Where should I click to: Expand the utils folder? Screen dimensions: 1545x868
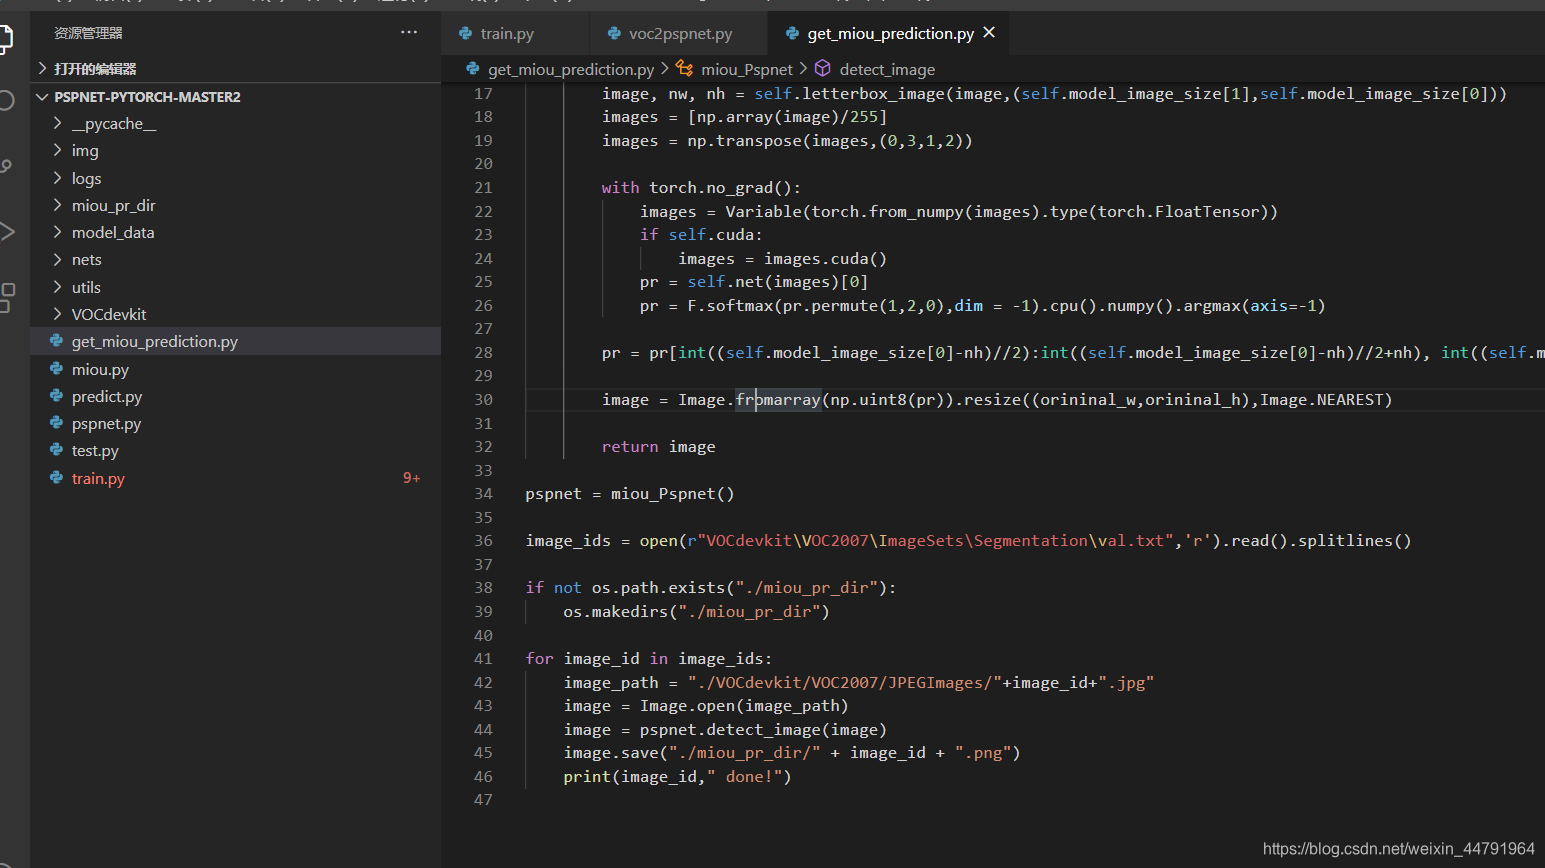pyautogui.click(x=57, y=287)
